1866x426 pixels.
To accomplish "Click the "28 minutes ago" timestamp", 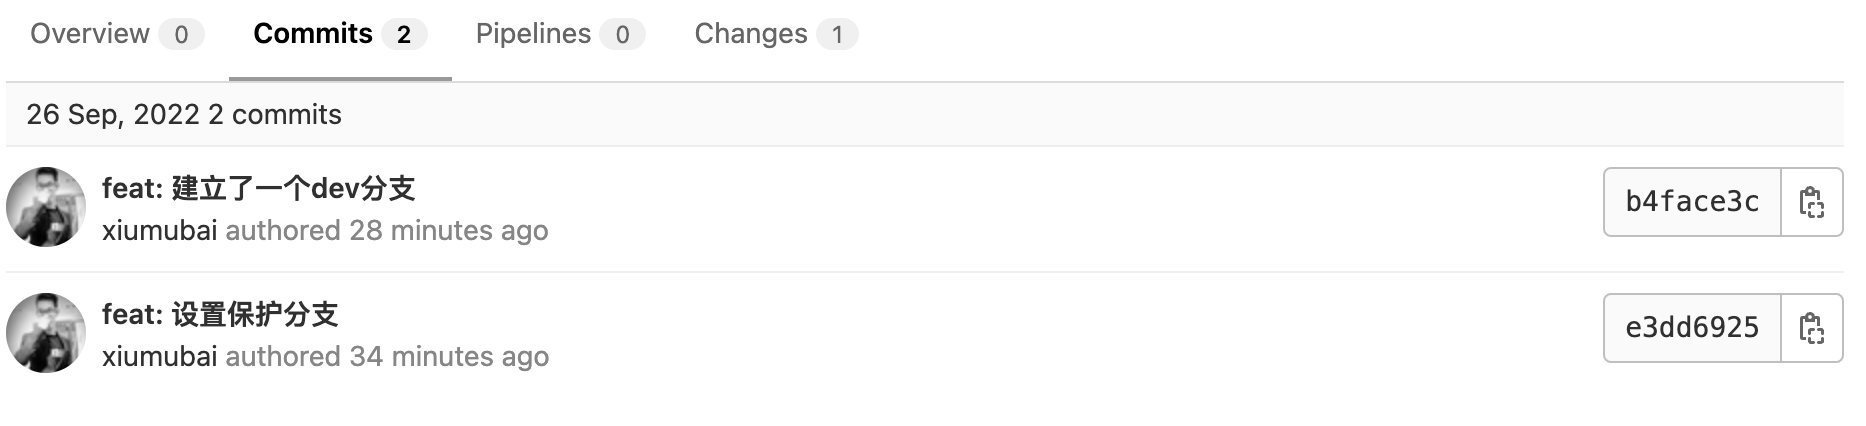I will tap(448, 231).
